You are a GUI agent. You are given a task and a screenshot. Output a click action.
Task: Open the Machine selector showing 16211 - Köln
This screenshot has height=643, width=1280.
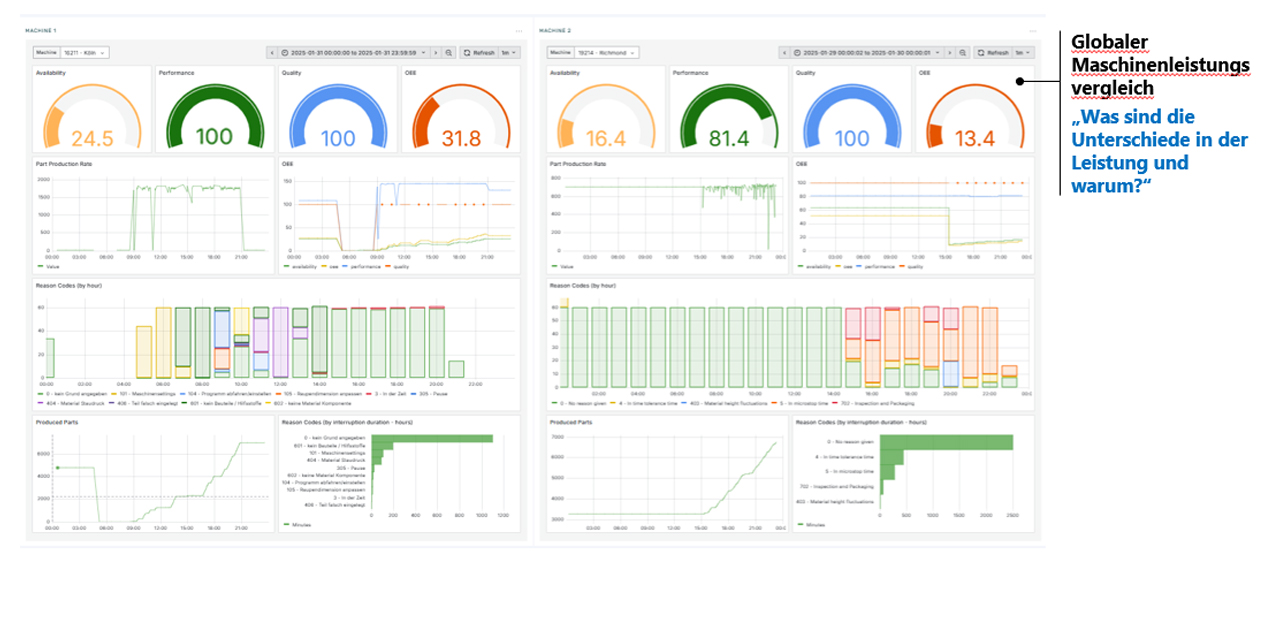click(x=84, y=52)
